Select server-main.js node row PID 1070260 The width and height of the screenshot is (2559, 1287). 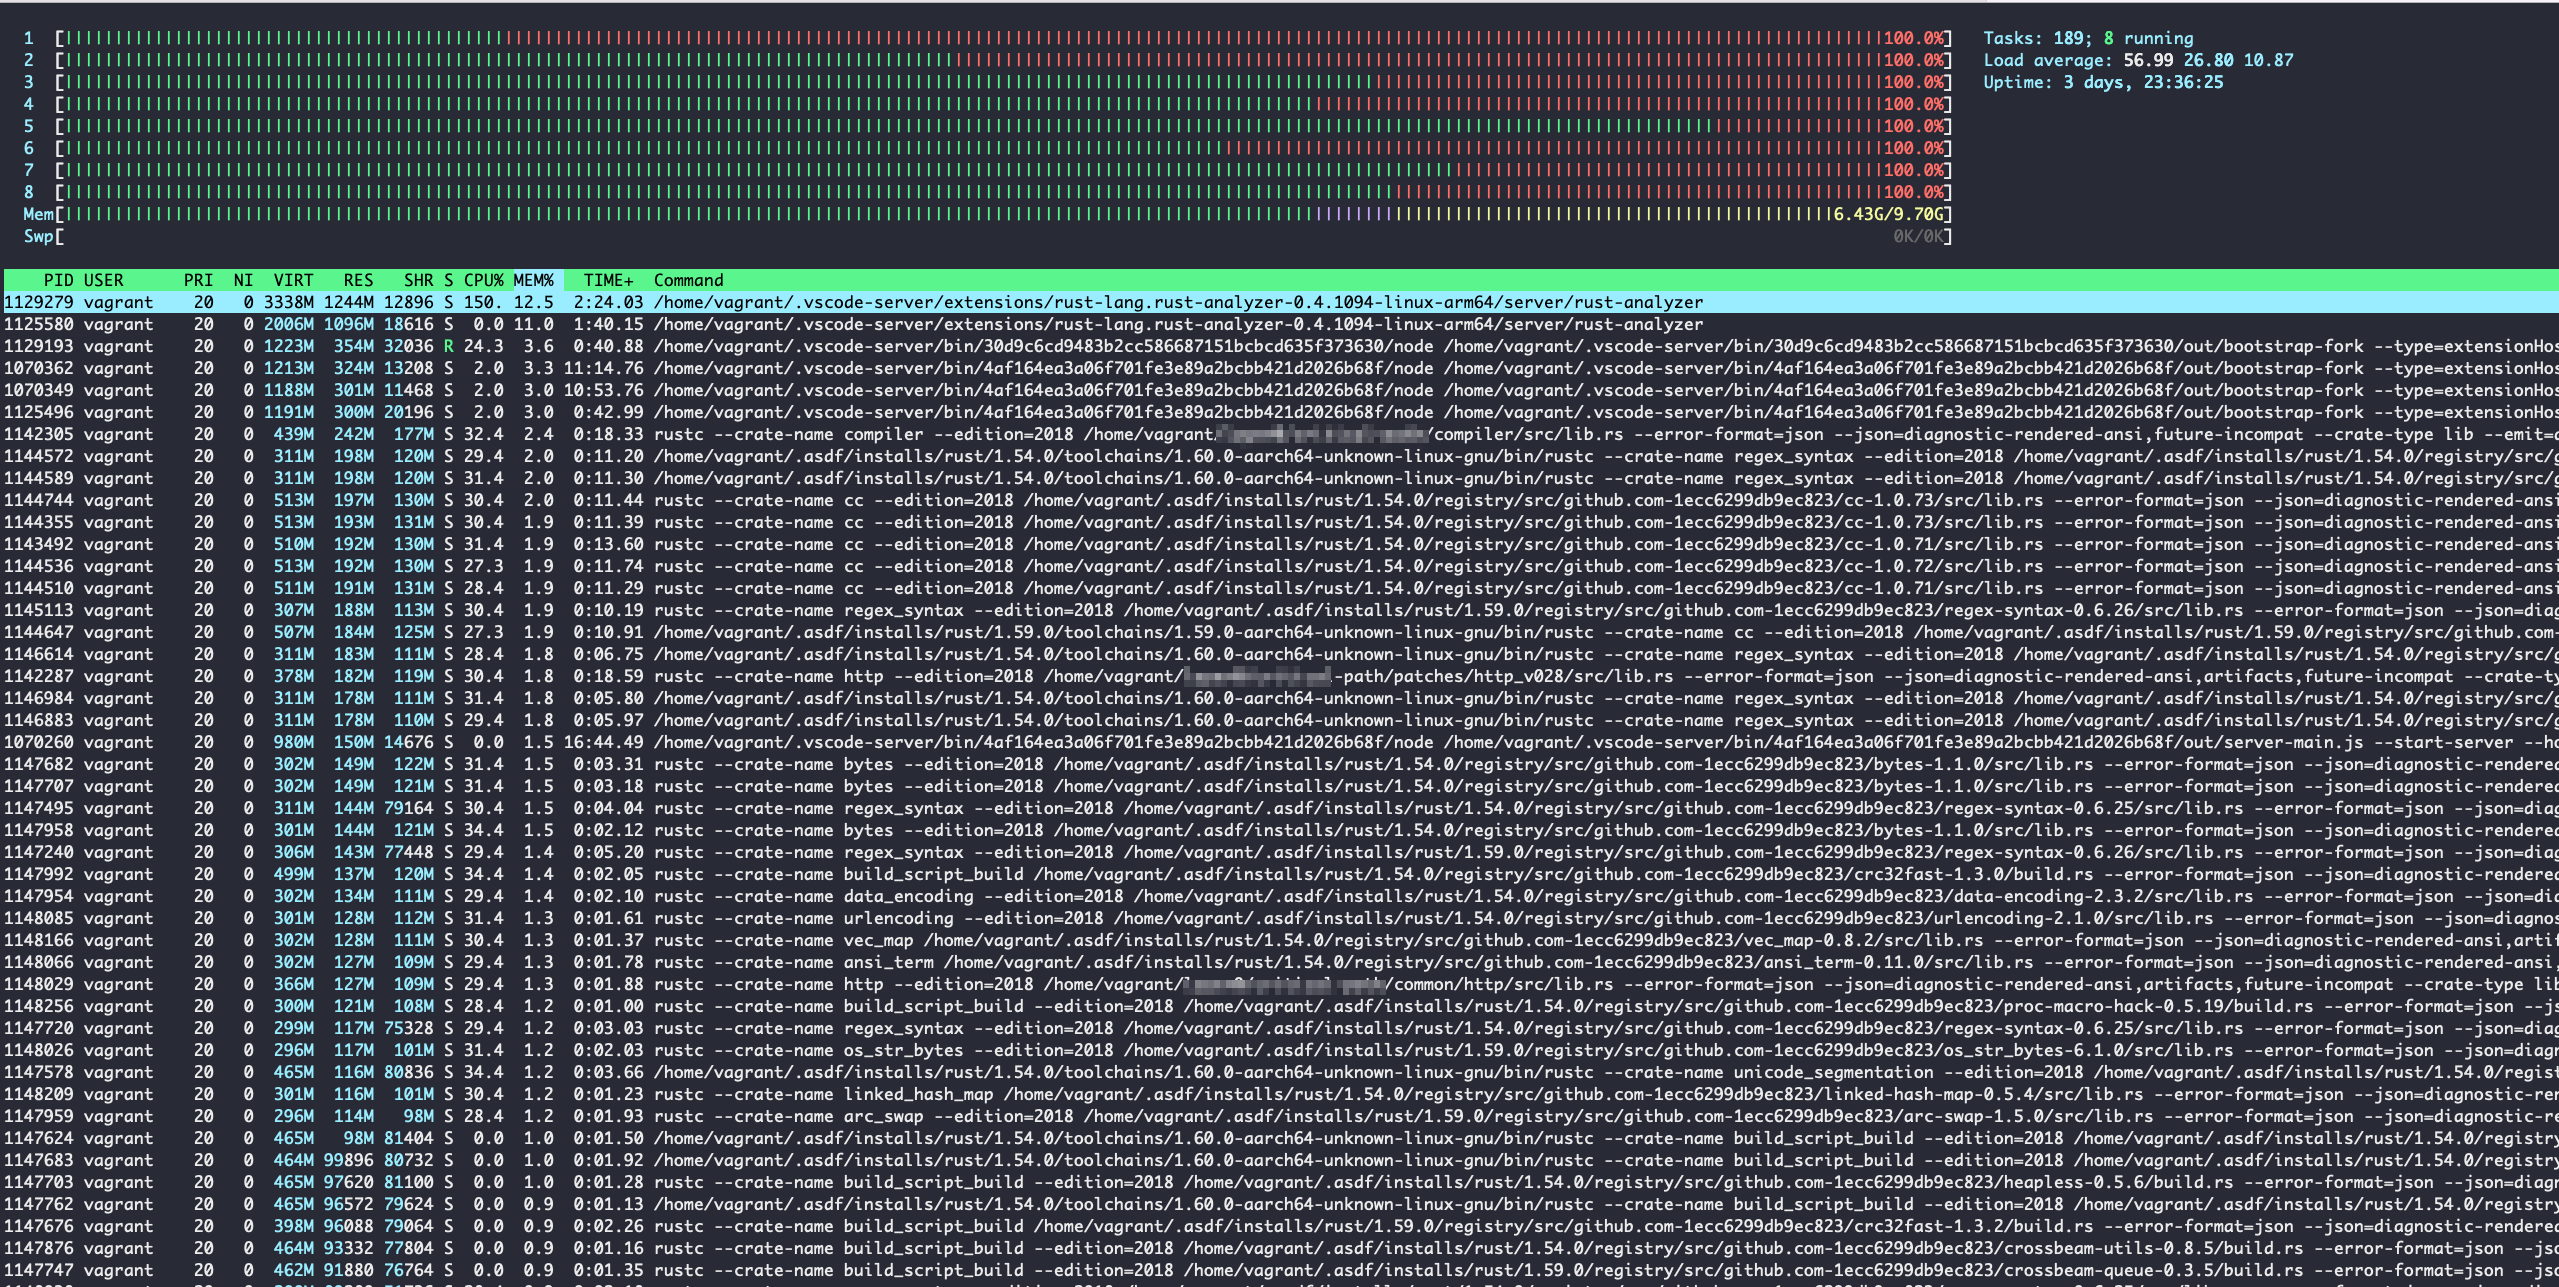[x=1279, y=742]
